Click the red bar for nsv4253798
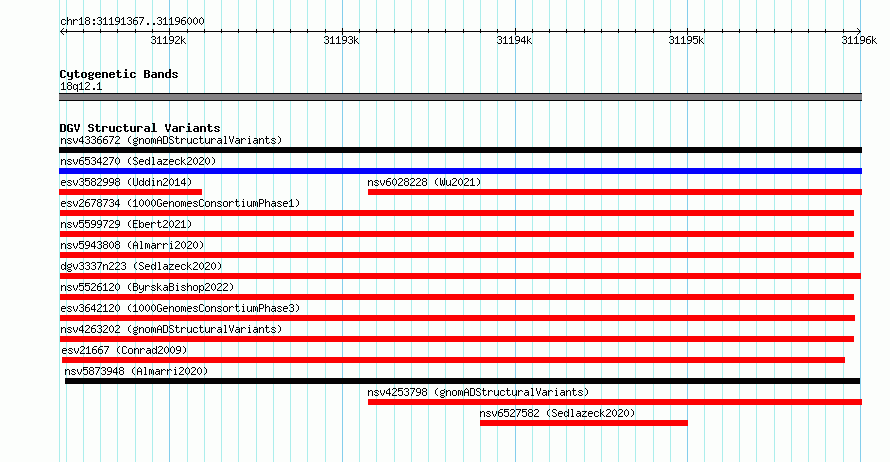890x462 pixels. coord(615,402)
